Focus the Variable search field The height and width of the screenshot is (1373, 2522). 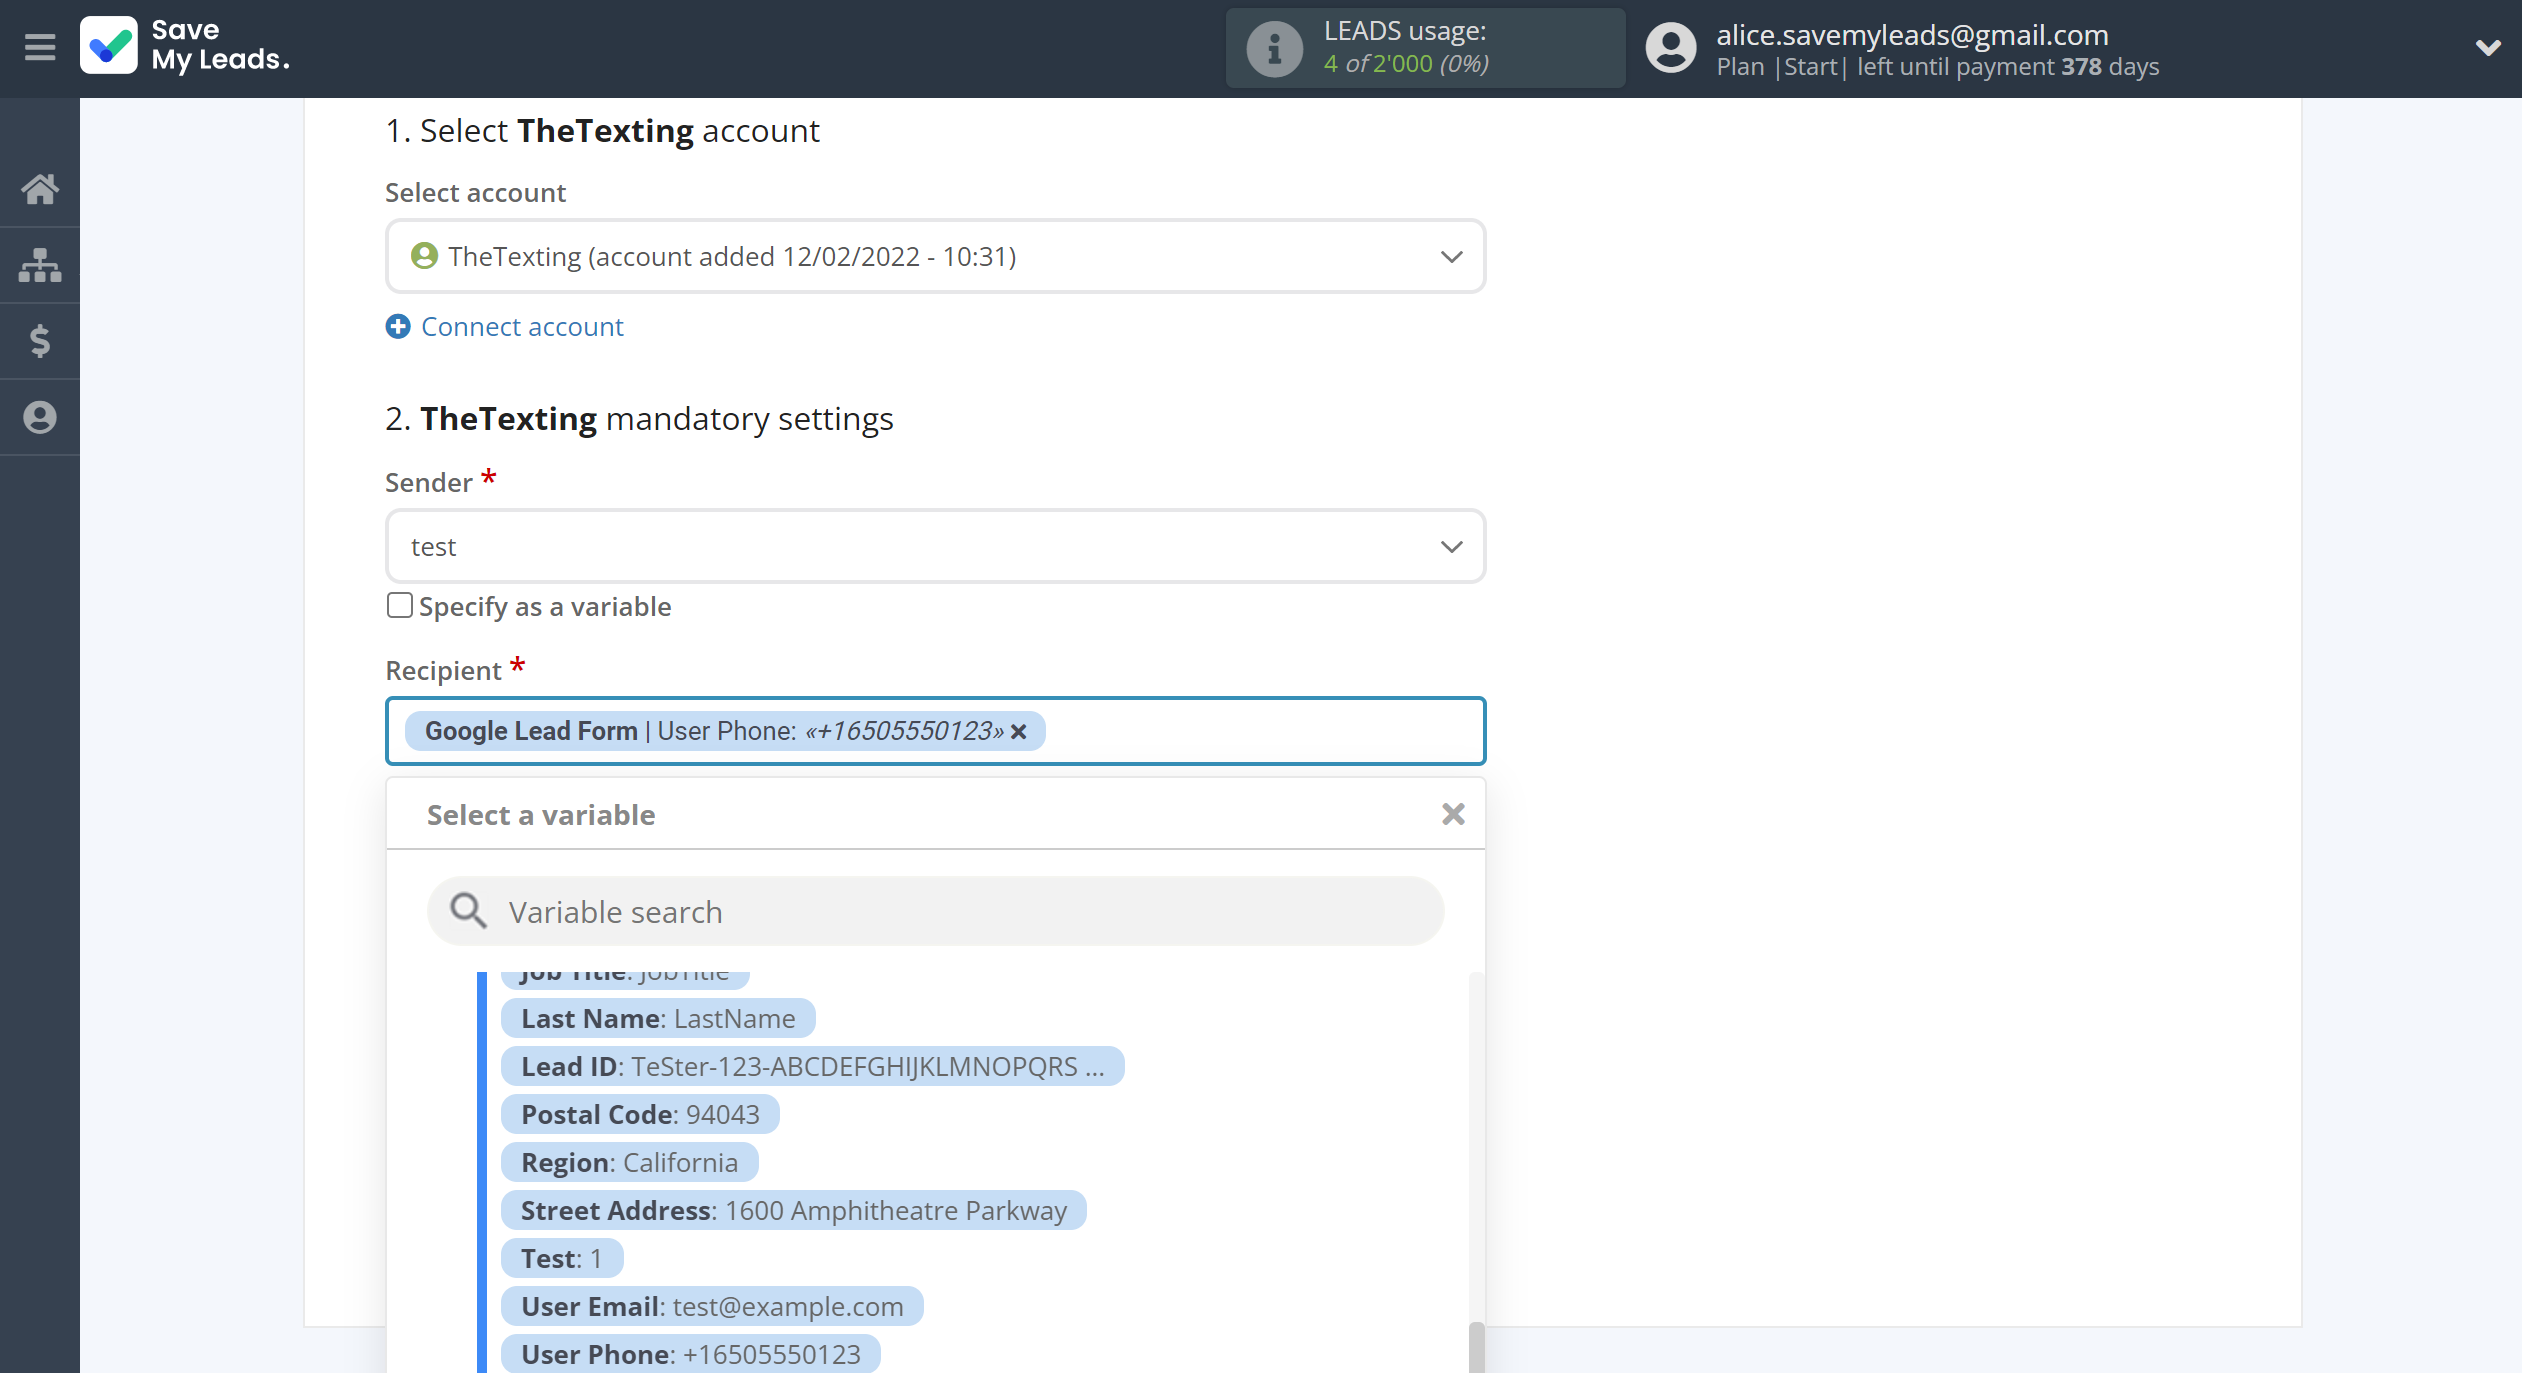tap(935, 912)
